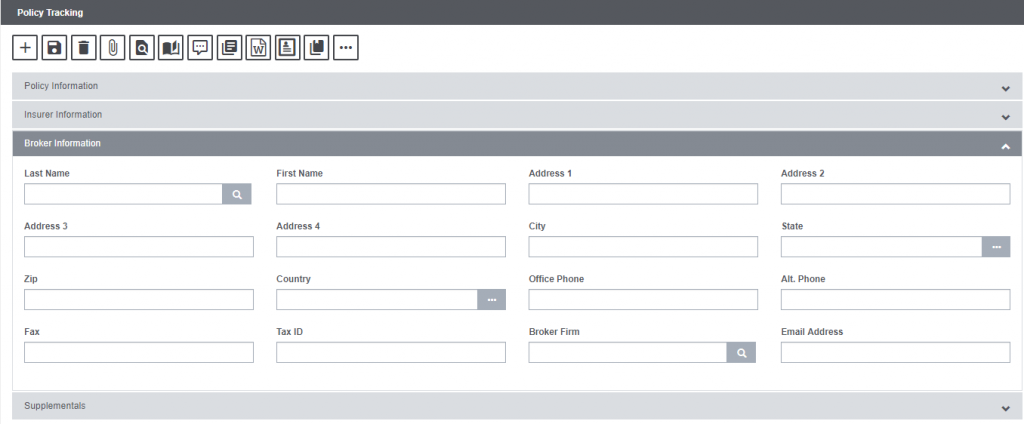Open the more options (ellipsis) toolbar button
1024x424 pixels.
(346, 48)
